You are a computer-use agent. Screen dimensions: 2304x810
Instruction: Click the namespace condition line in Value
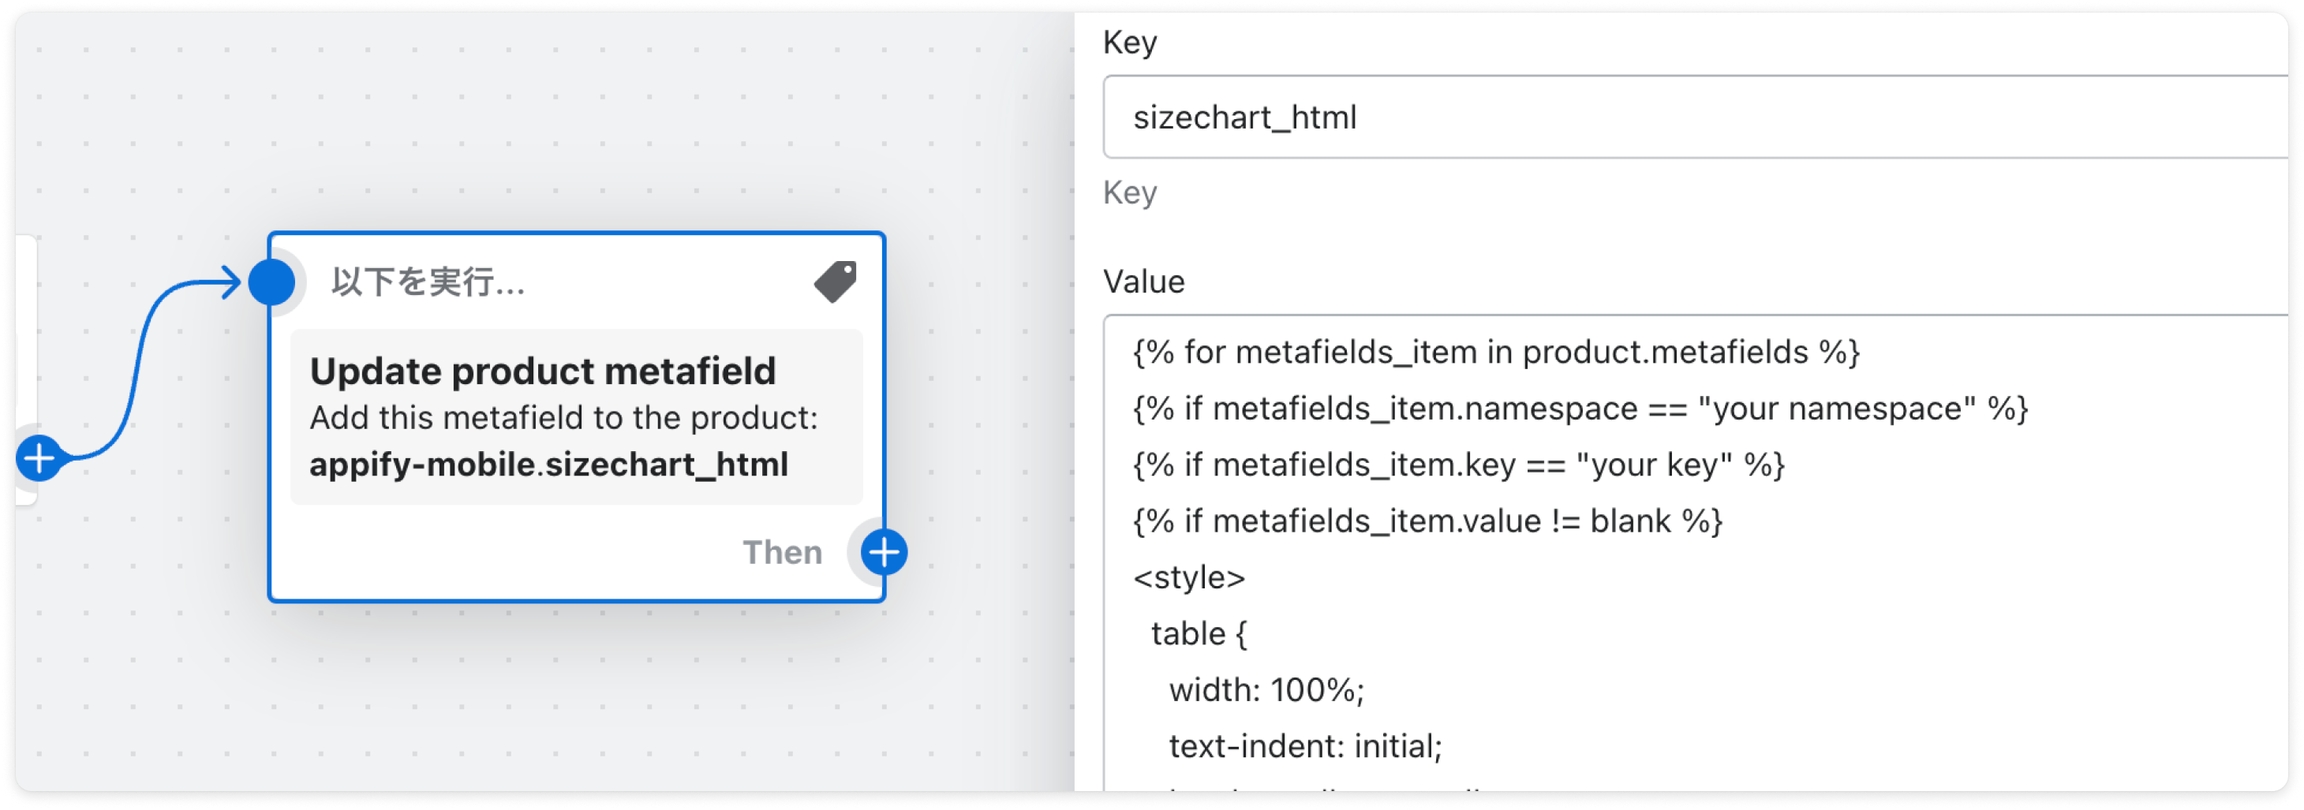click(1579, 409)
